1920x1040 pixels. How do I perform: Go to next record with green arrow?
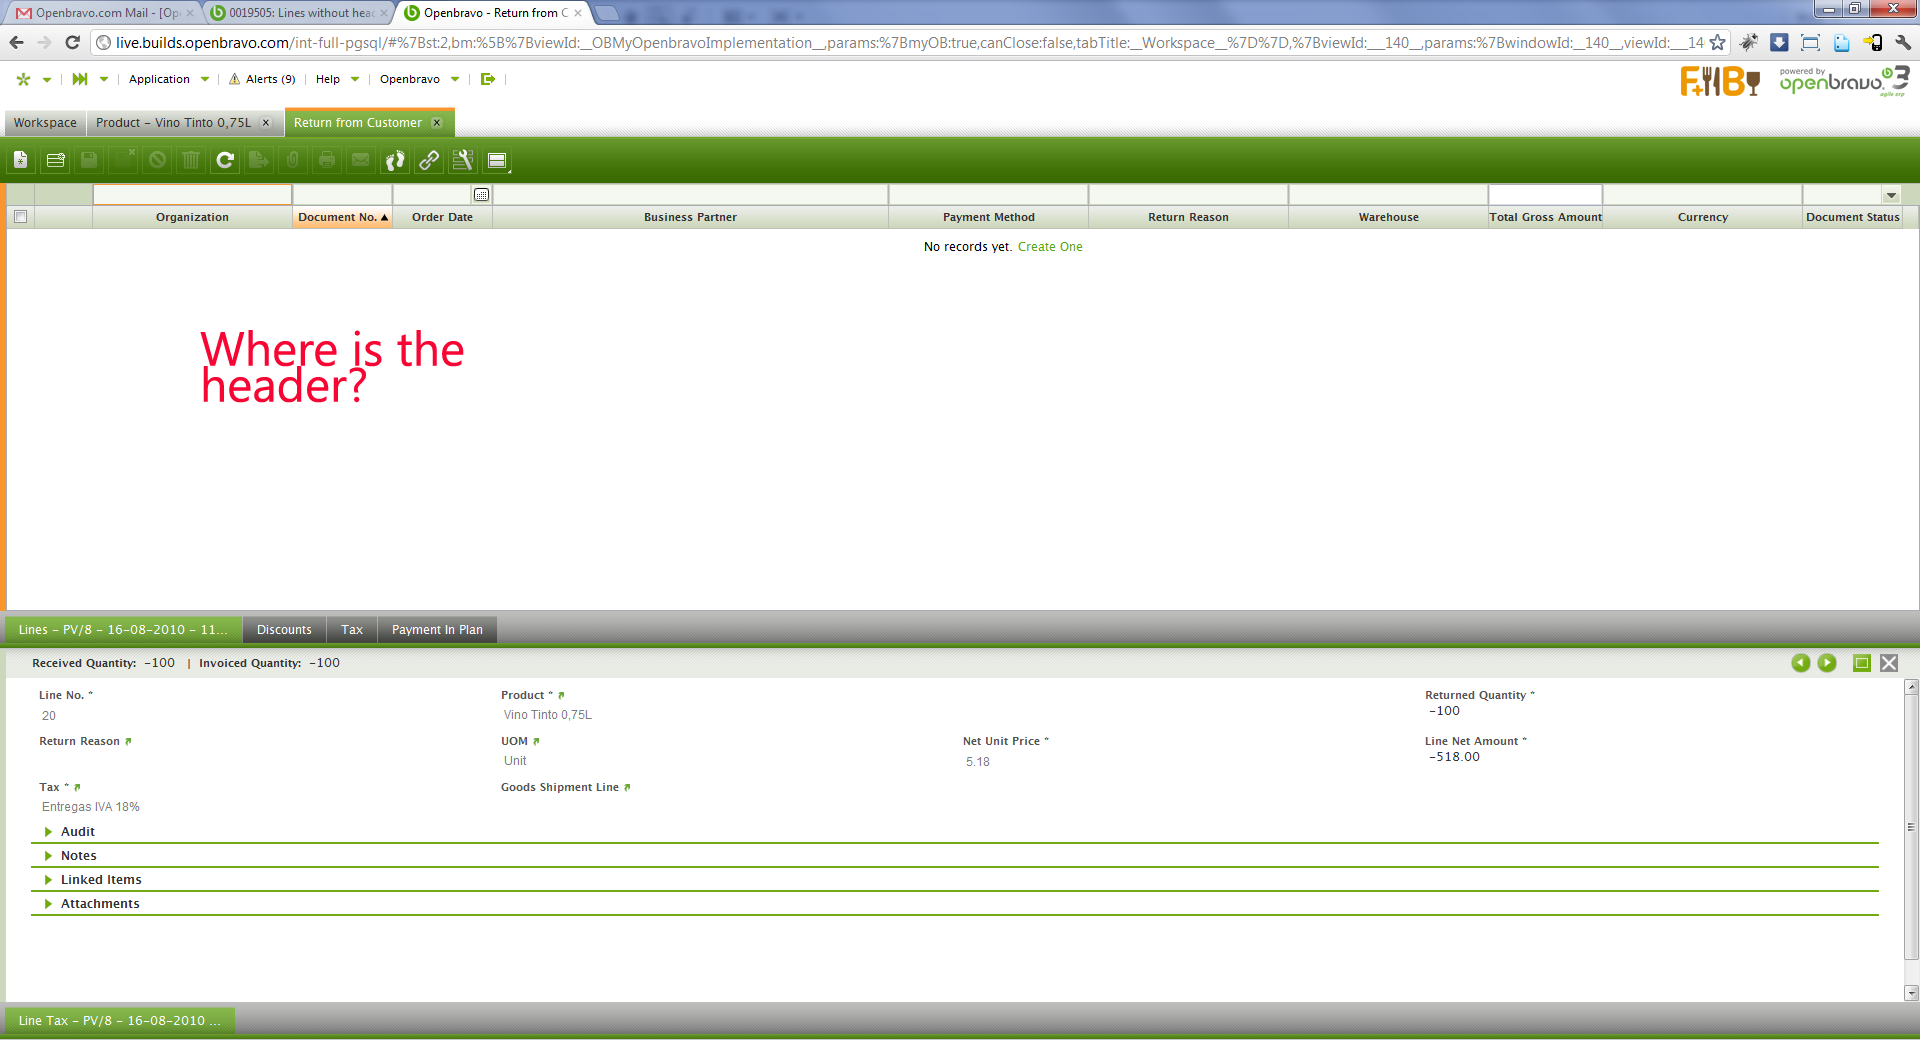pos(1827,663)
